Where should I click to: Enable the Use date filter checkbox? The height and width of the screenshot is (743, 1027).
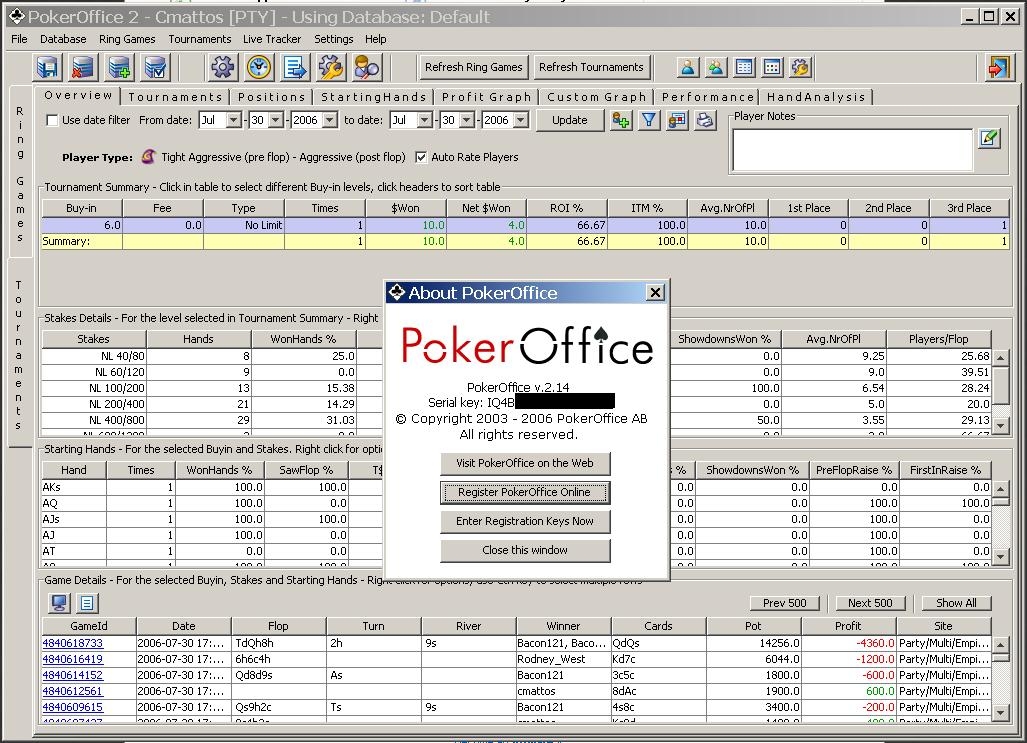(52, 120)
